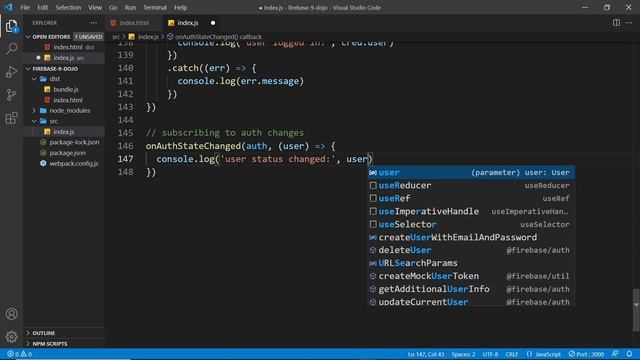Click src breadcrumb segment

(x=116, y=37)
